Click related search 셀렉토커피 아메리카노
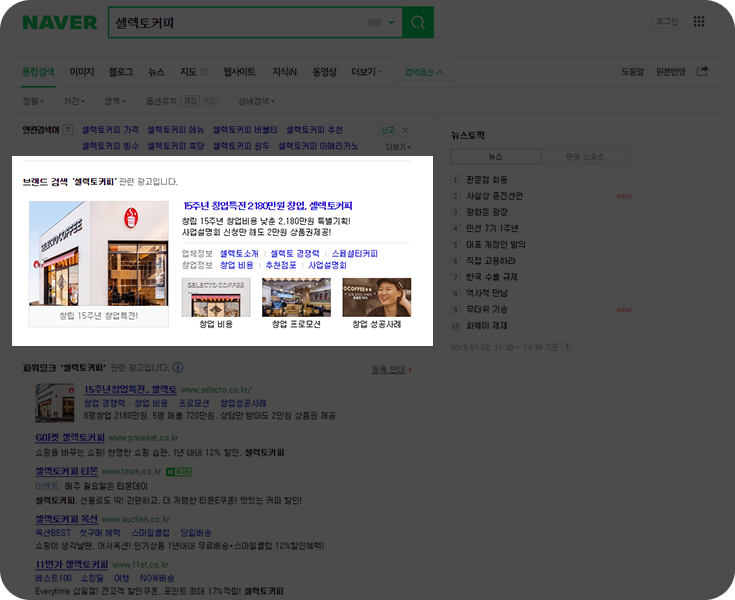 click(x=318, y=146)
